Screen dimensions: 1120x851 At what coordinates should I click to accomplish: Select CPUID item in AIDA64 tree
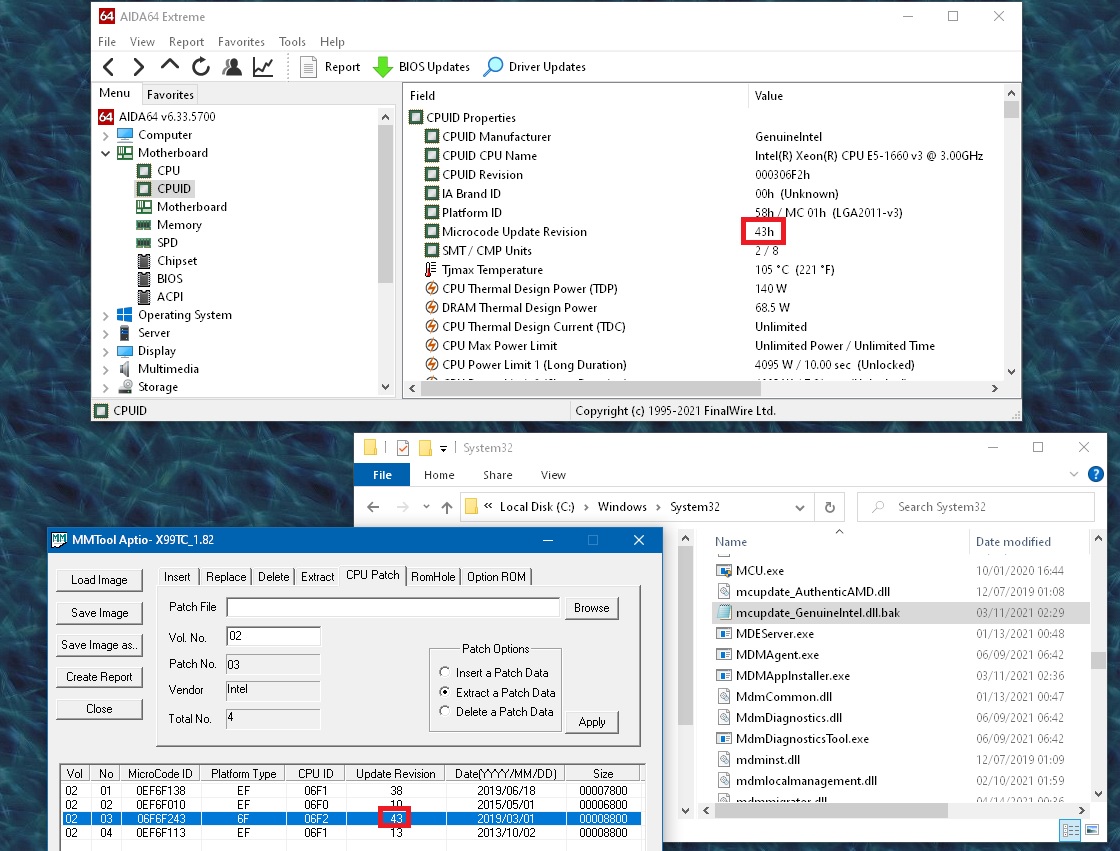(174, 189)
